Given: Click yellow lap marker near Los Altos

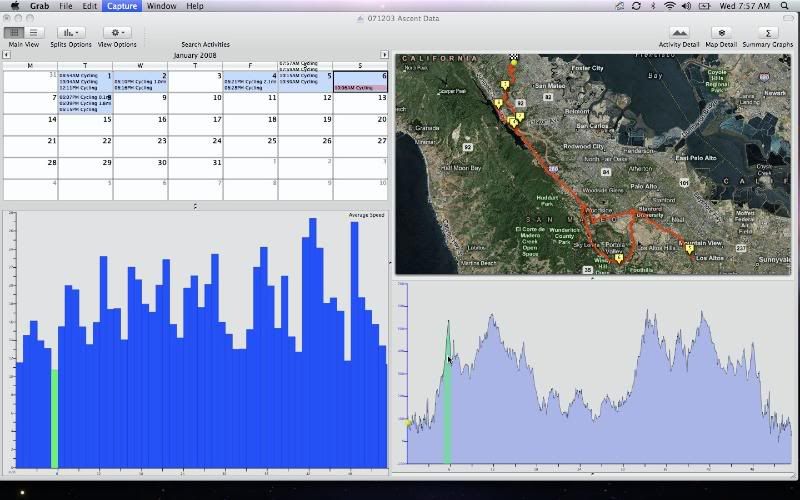Looking at the screenshot, I should point(689,249).
